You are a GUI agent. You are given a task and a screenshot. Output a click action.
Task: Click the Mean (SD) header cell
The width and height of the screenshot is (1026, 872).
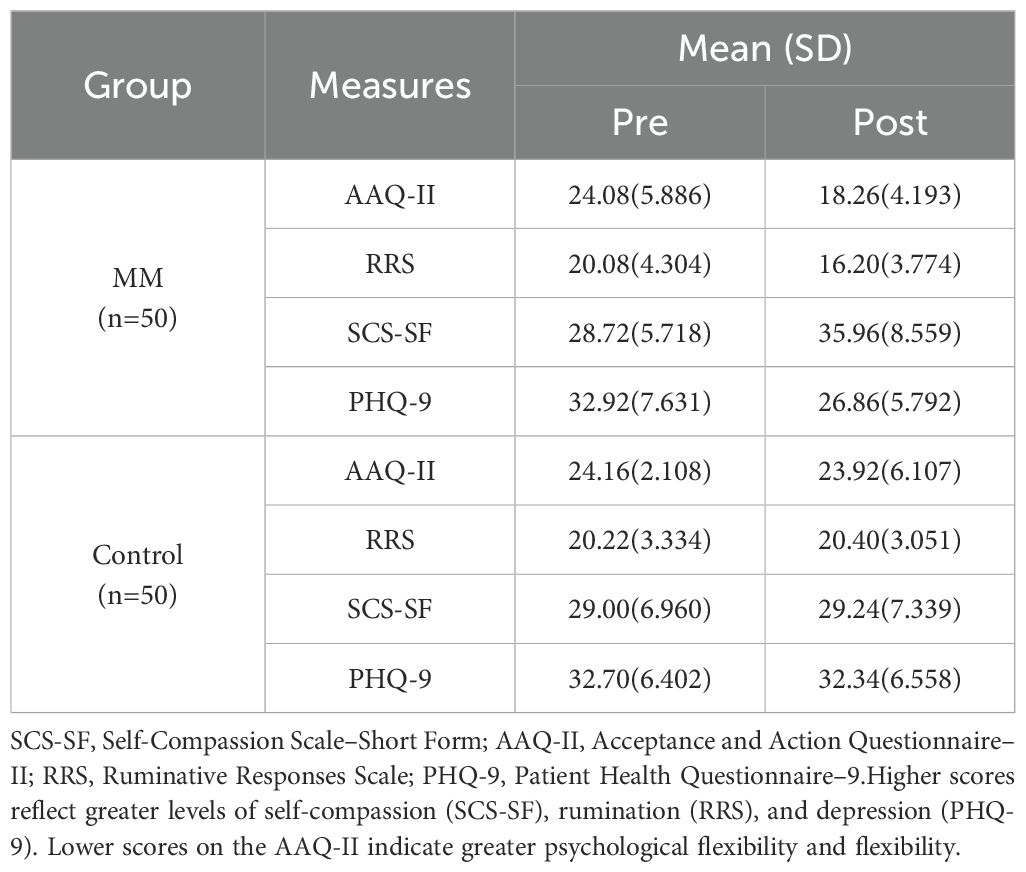766,48
